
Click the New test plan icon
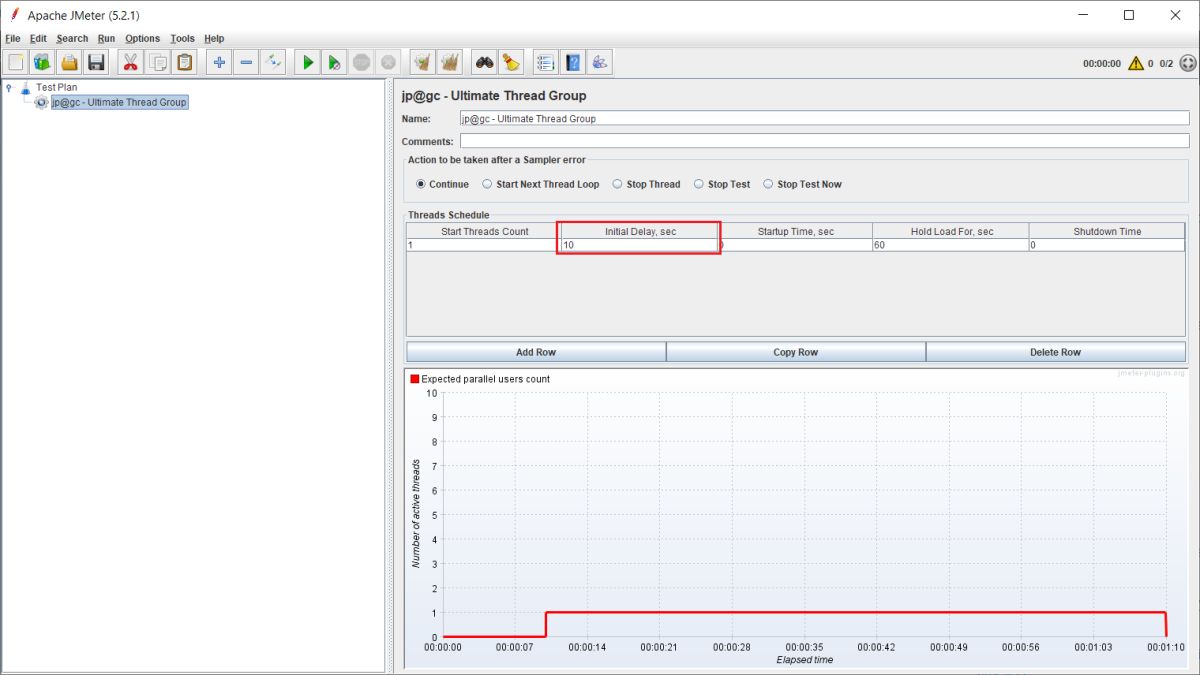pos(15,62)
